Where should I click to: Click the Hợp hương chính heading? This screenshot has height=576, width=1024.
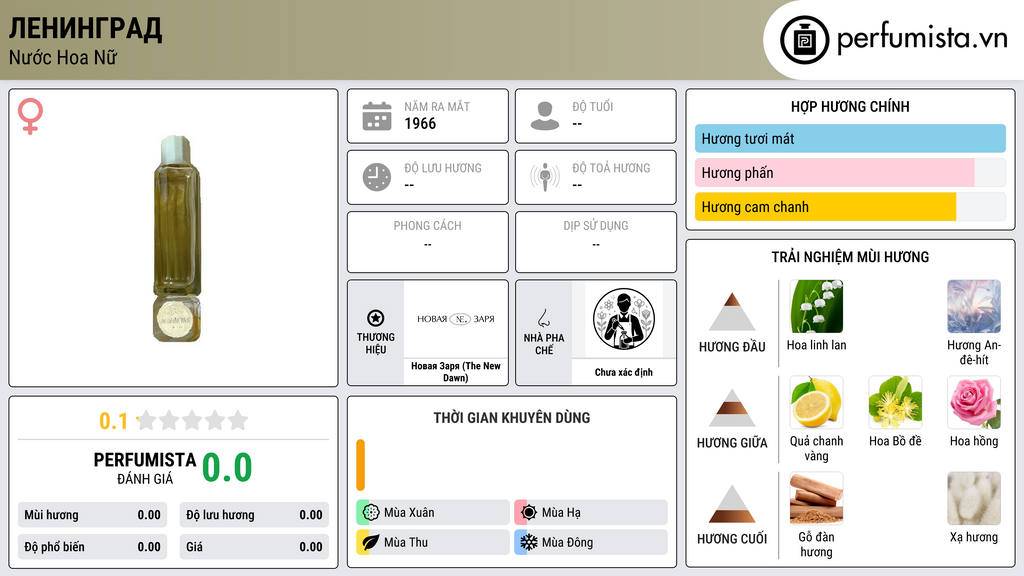[850, 106]
